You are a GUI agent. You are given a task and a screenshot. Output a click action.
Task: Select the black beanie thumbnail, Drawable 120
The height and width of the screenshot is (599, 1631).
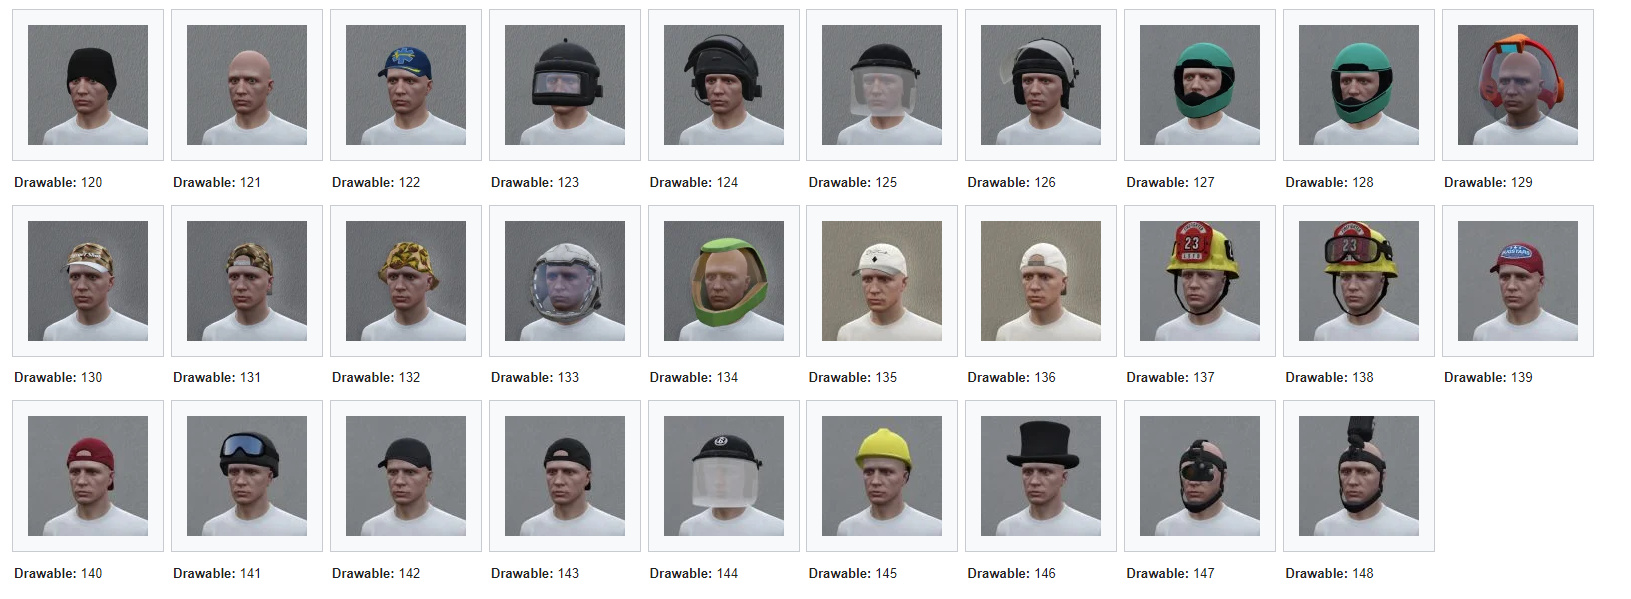coord(88,85)
